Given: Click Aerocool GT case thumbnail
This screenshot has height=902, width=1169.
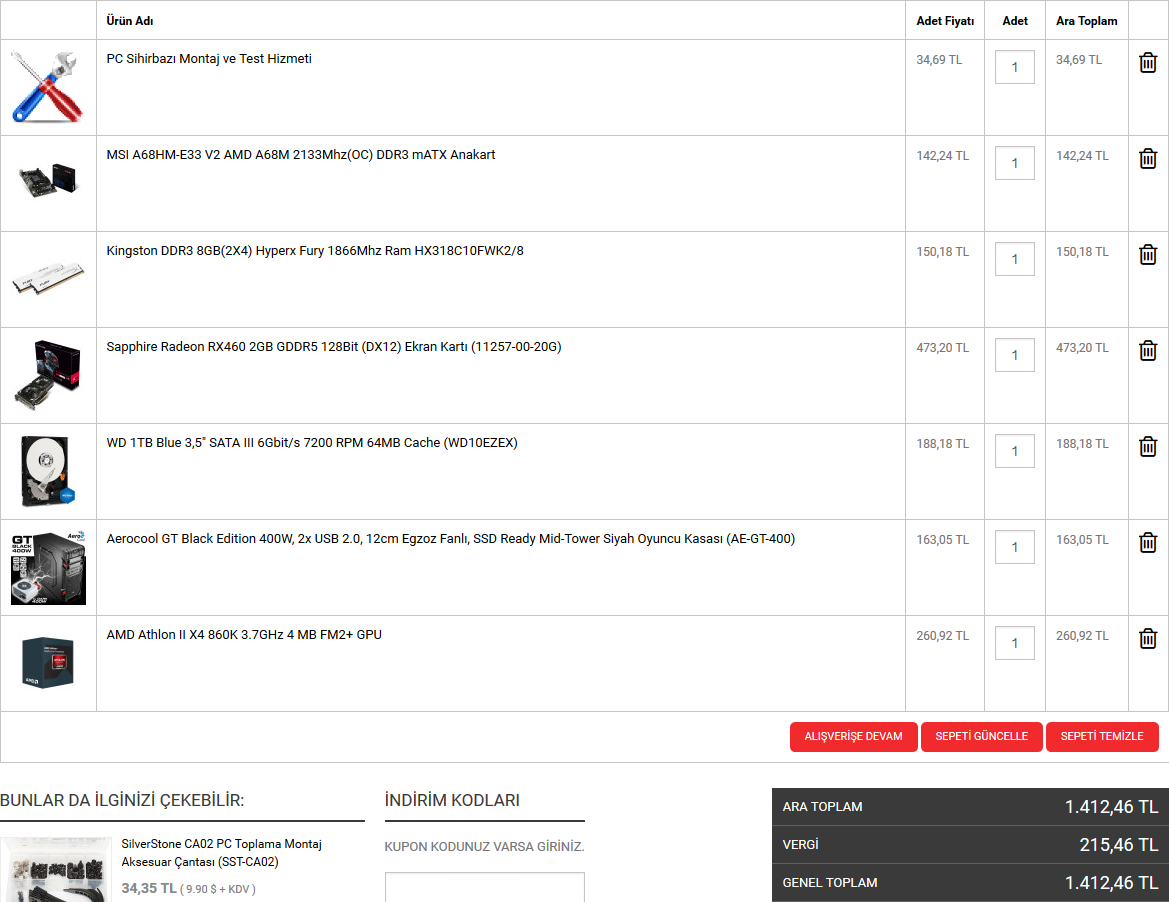Looking at the screenshot, I should (48, 567).
